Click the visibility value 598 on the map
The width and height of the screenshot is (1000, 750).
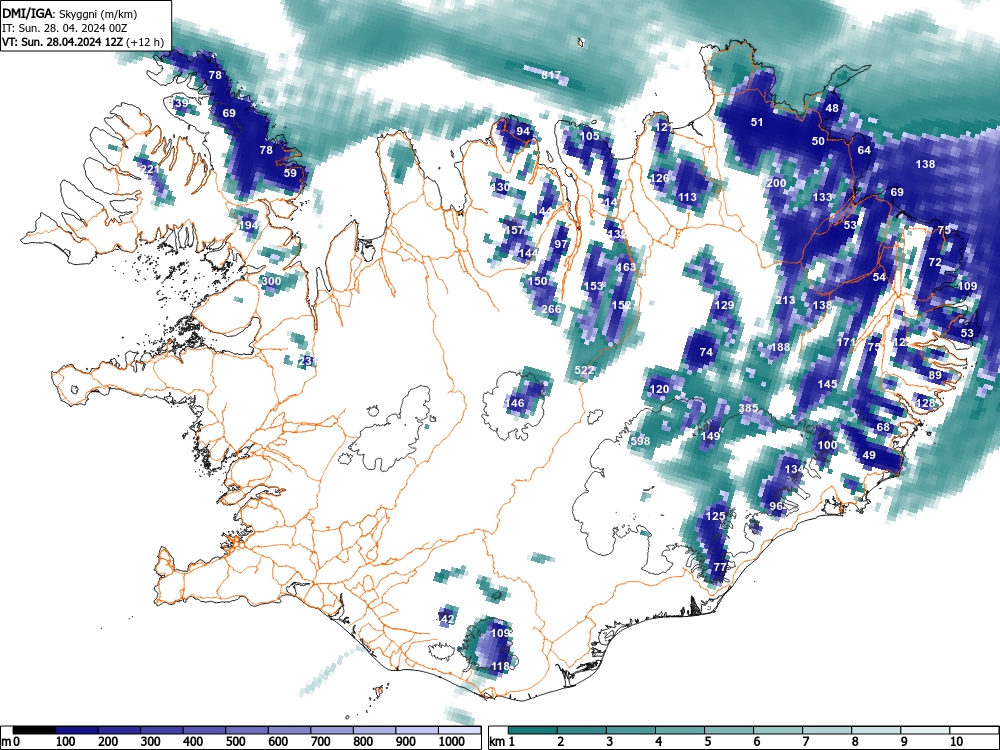[x=640, y=441]
